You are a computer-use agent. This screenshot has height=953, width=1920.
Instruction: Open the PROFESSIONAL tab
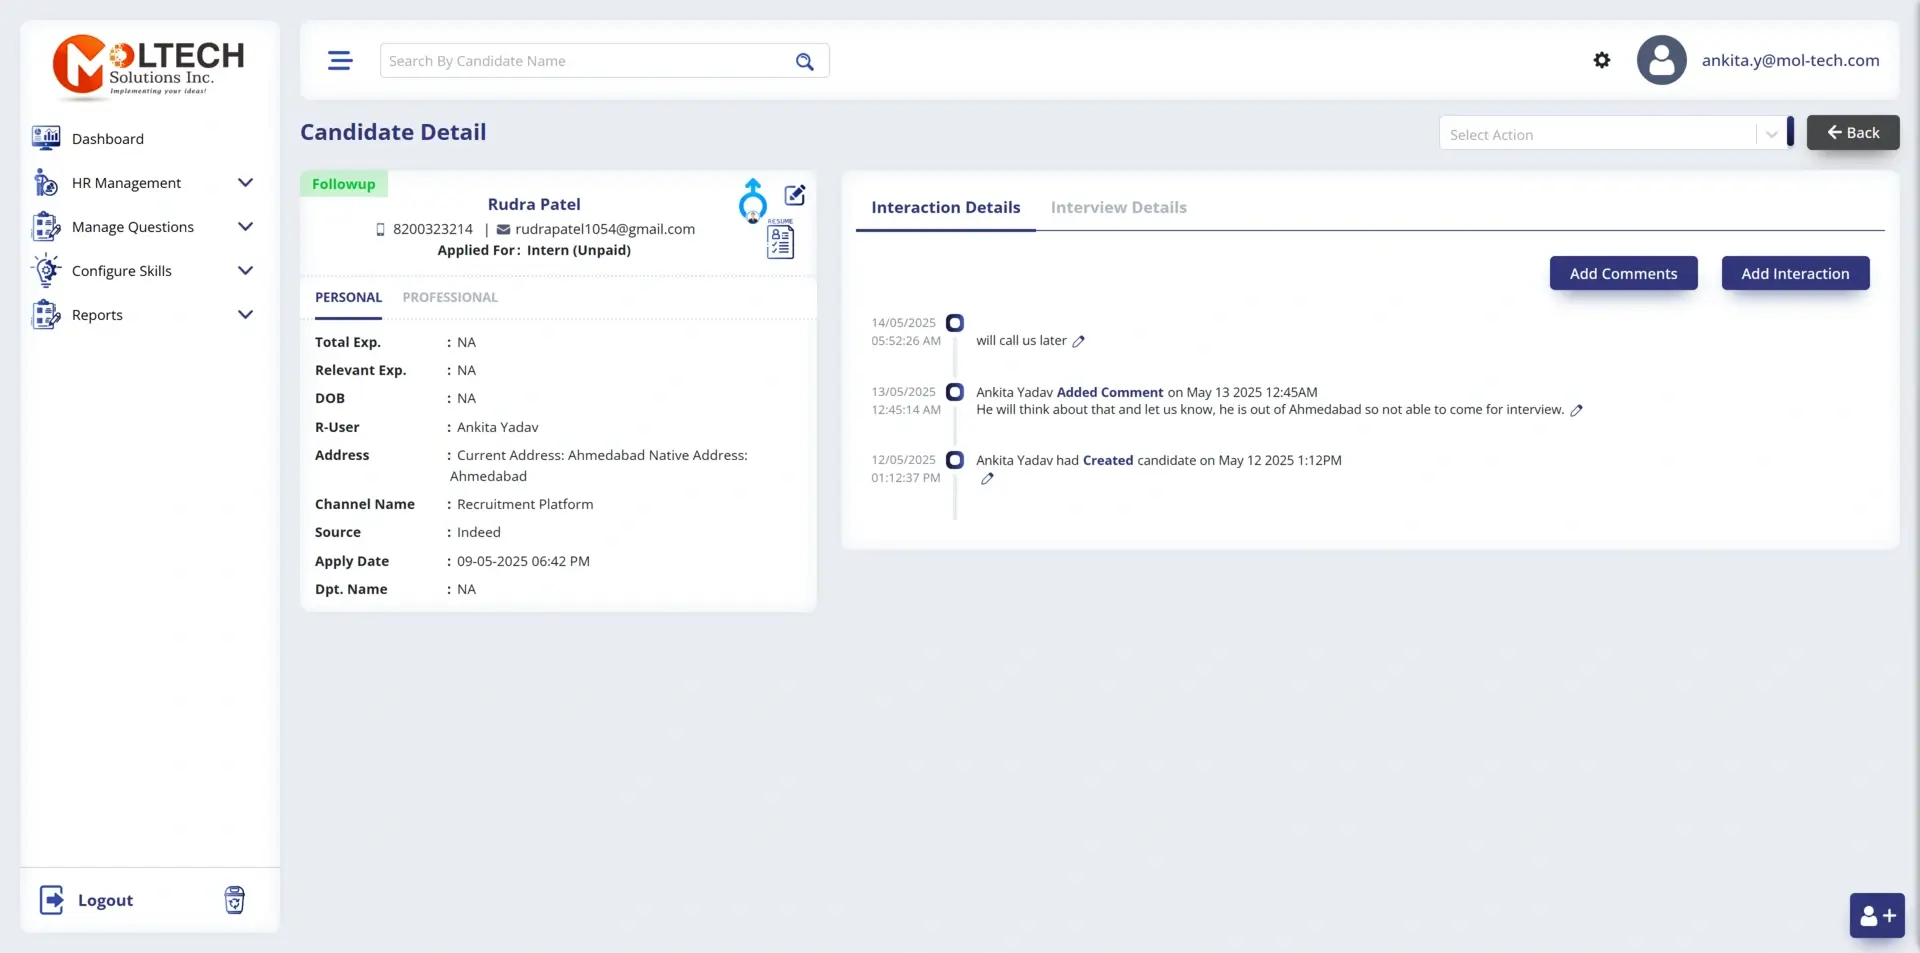pyautogui.click(x=449, y=297)
